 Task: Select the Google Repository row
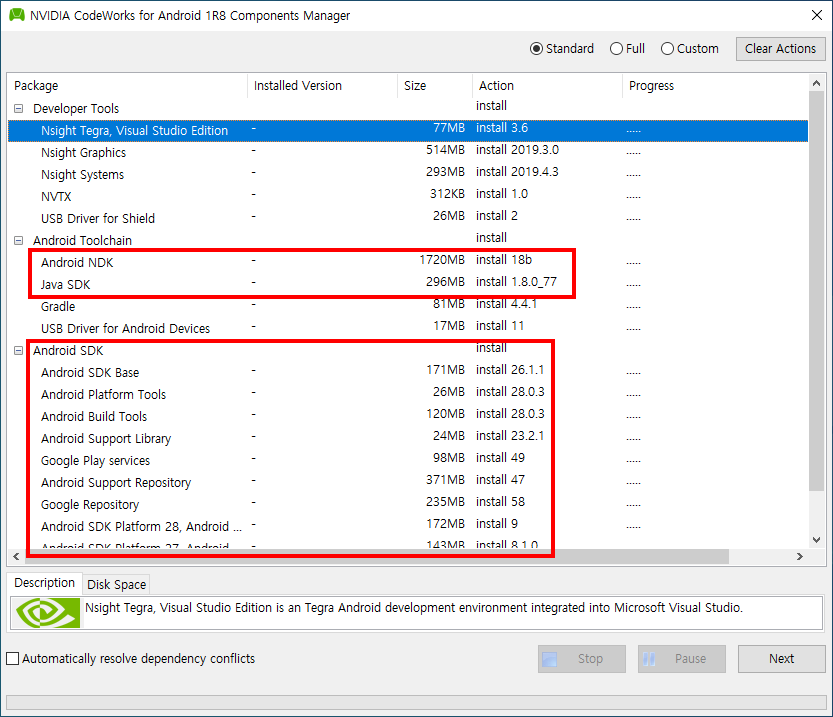(x=408, y=505)
